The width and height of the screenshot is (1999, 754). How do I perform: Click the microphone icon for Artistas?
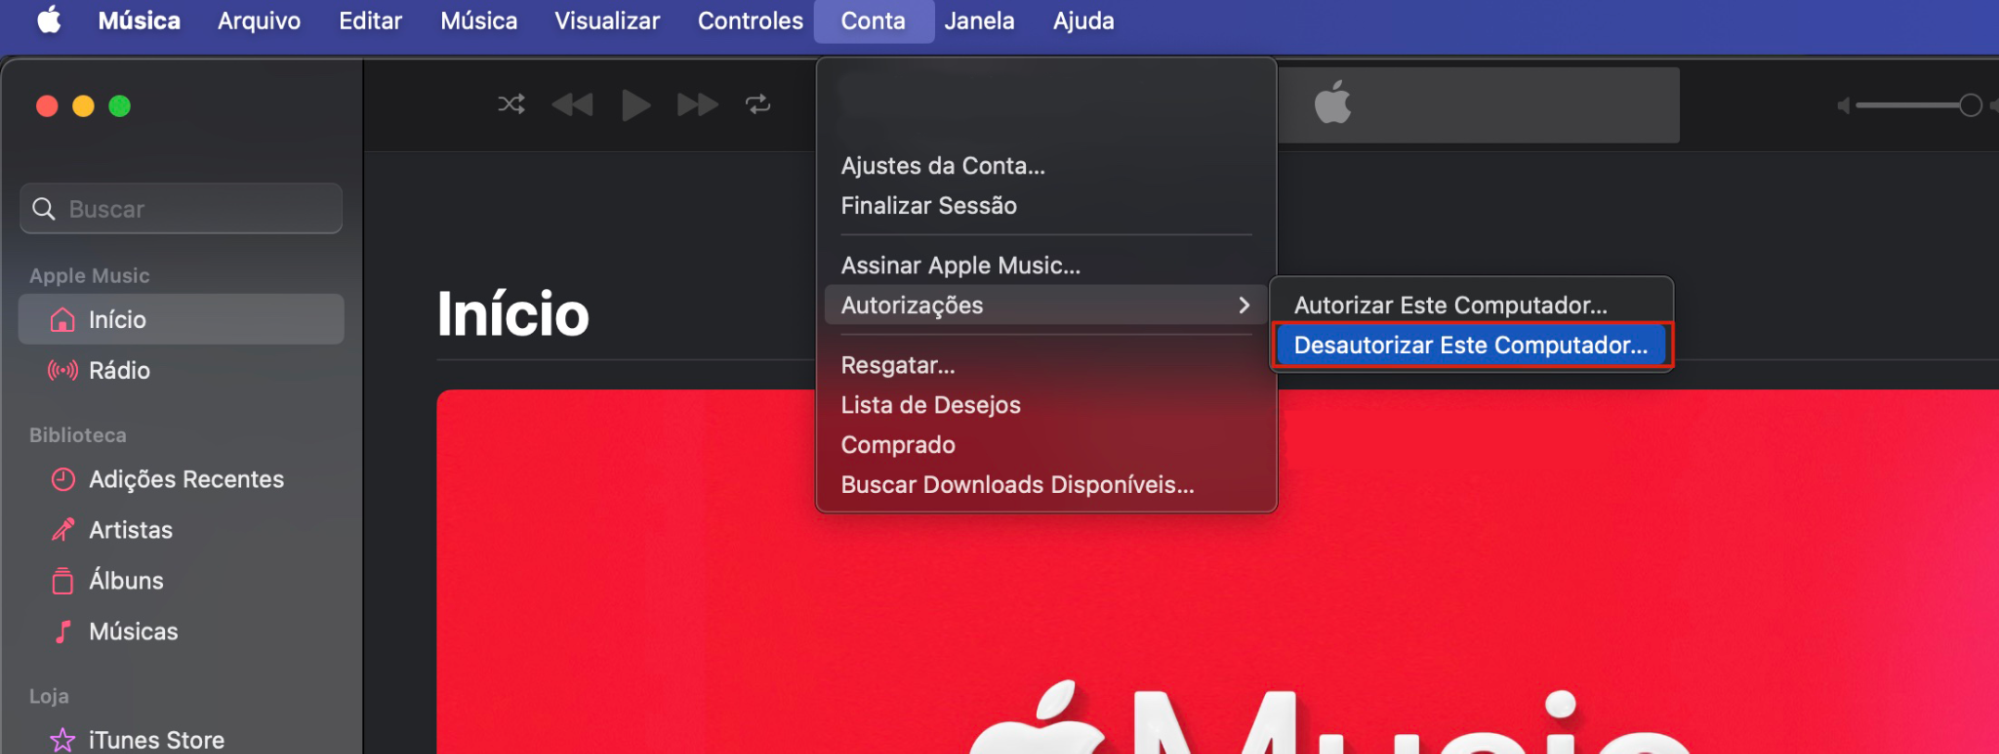63,529
